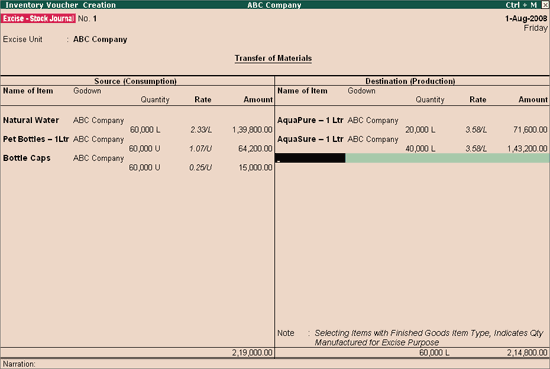Screen dimensions: 550x369
Task: Click the Ctrl + M shortcut label
Action: point(521,5)
